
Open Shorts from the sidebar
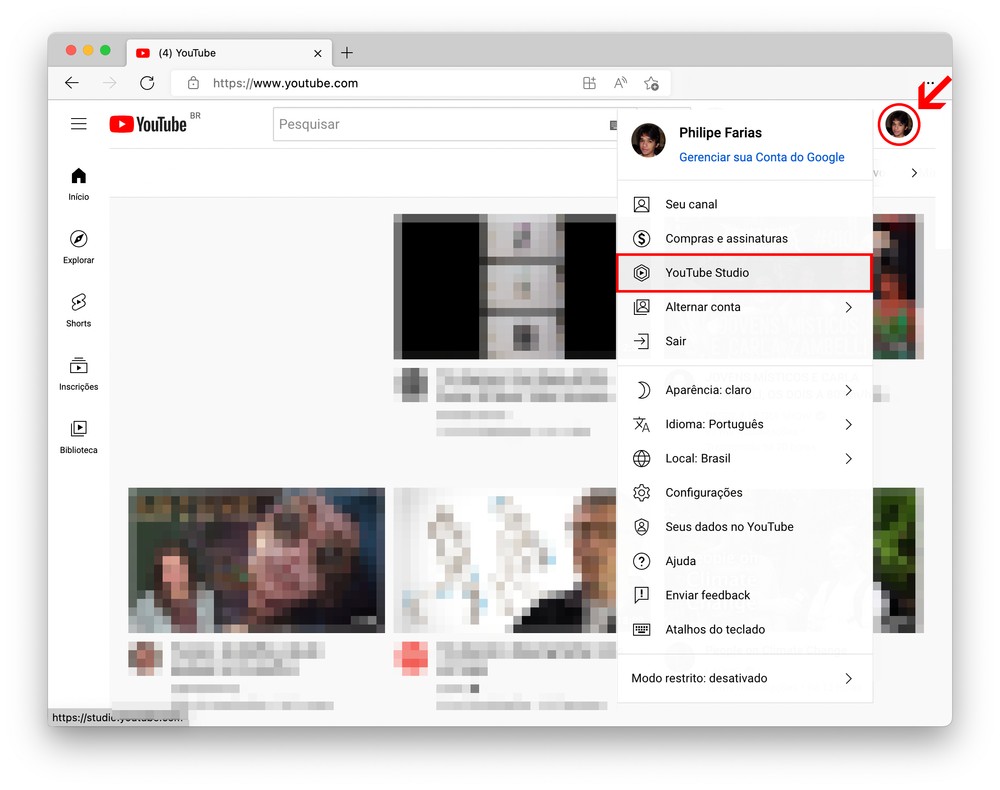pyautogui.click(x=79, y=309)
